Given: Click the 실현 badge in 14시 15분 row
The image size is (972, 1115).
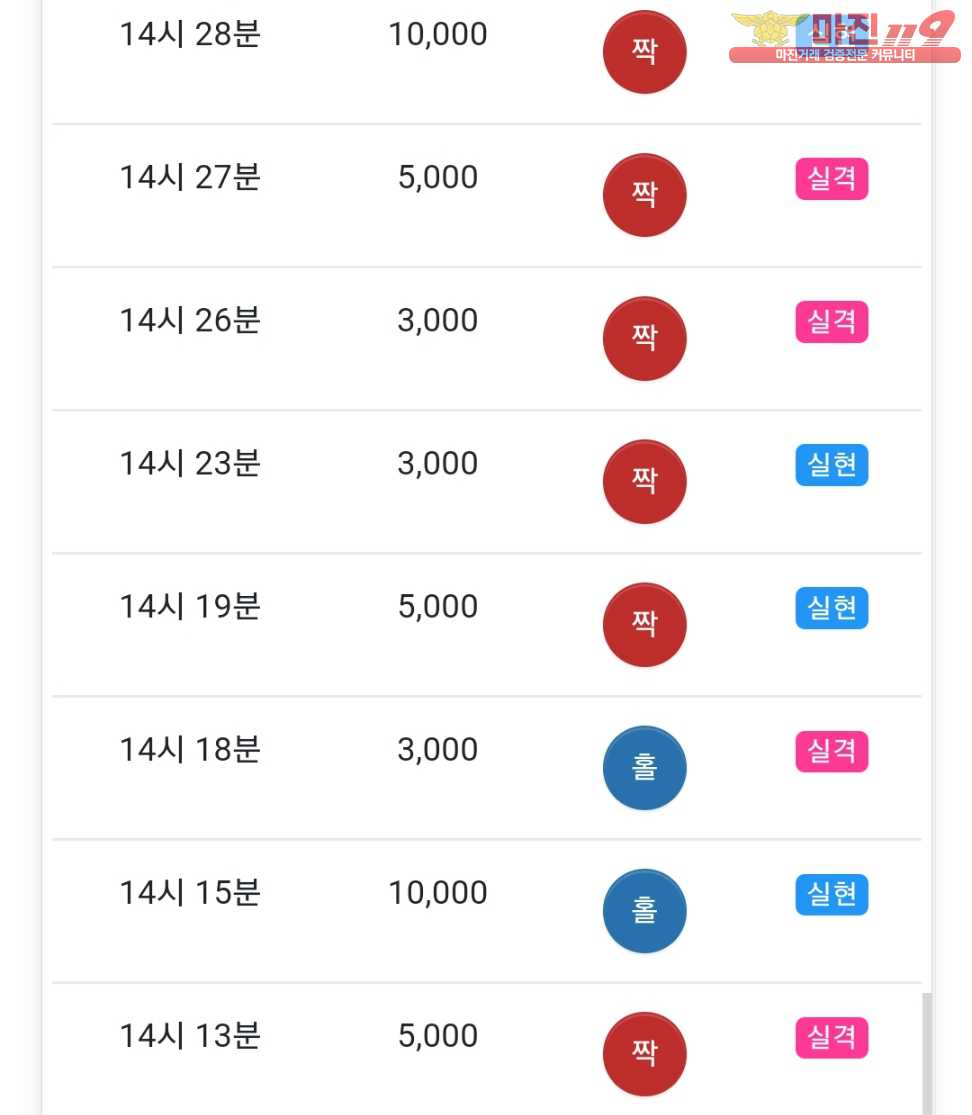Looking at the screenshot, I should point(831,894).
